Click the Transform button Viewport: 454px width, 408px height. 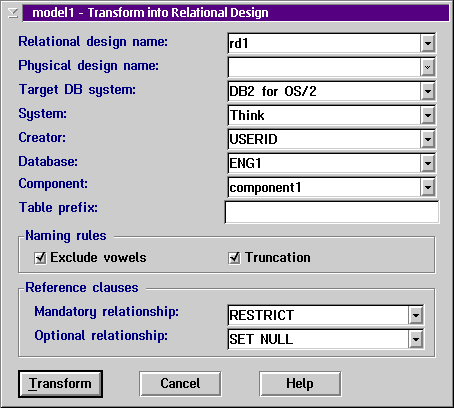coord(60,384)
